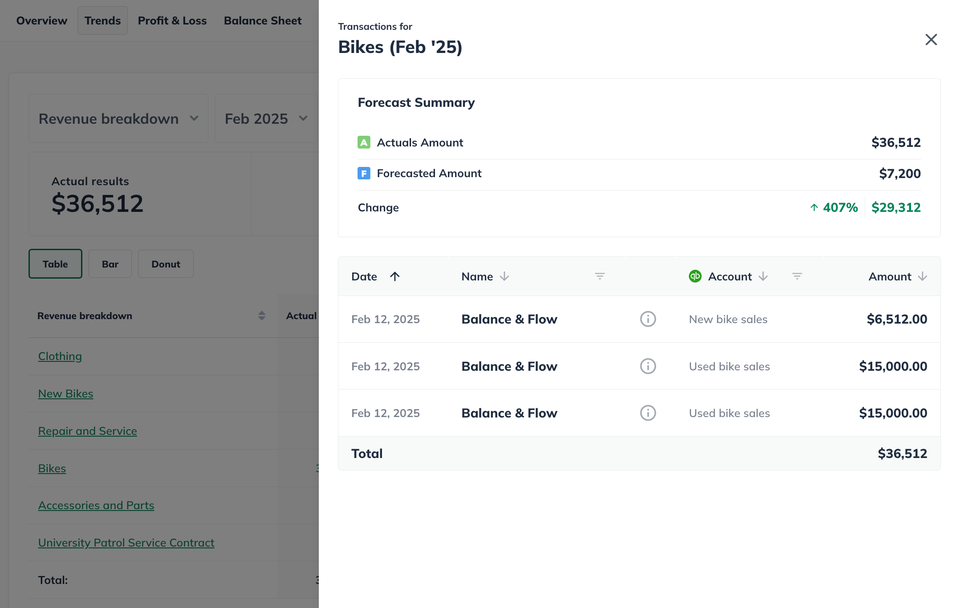This screenshot has height=608, width=960.
Task: Click the Forecast Summary heading
Action: point(416,102)
